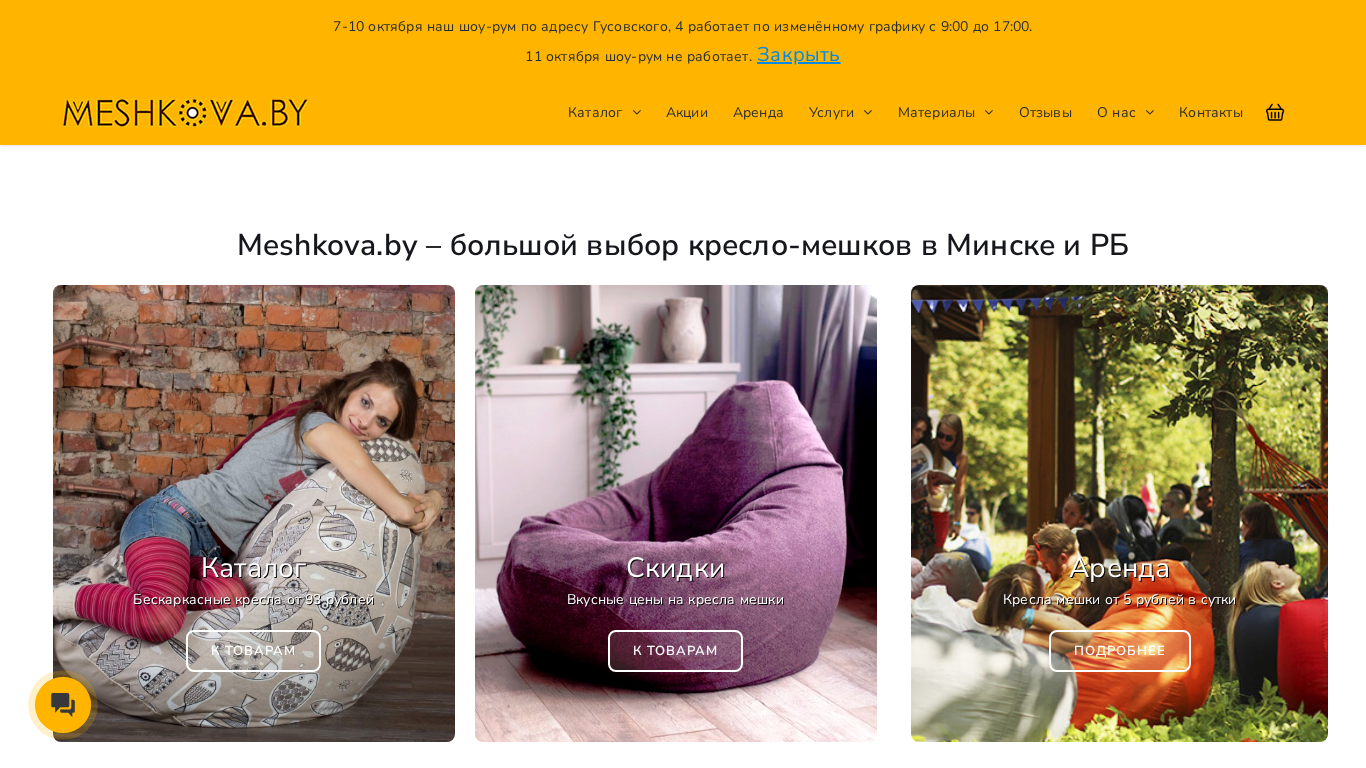The image size is (1366, 768).
Task: Open the Аренда menu item
Action: click(758, 112)
